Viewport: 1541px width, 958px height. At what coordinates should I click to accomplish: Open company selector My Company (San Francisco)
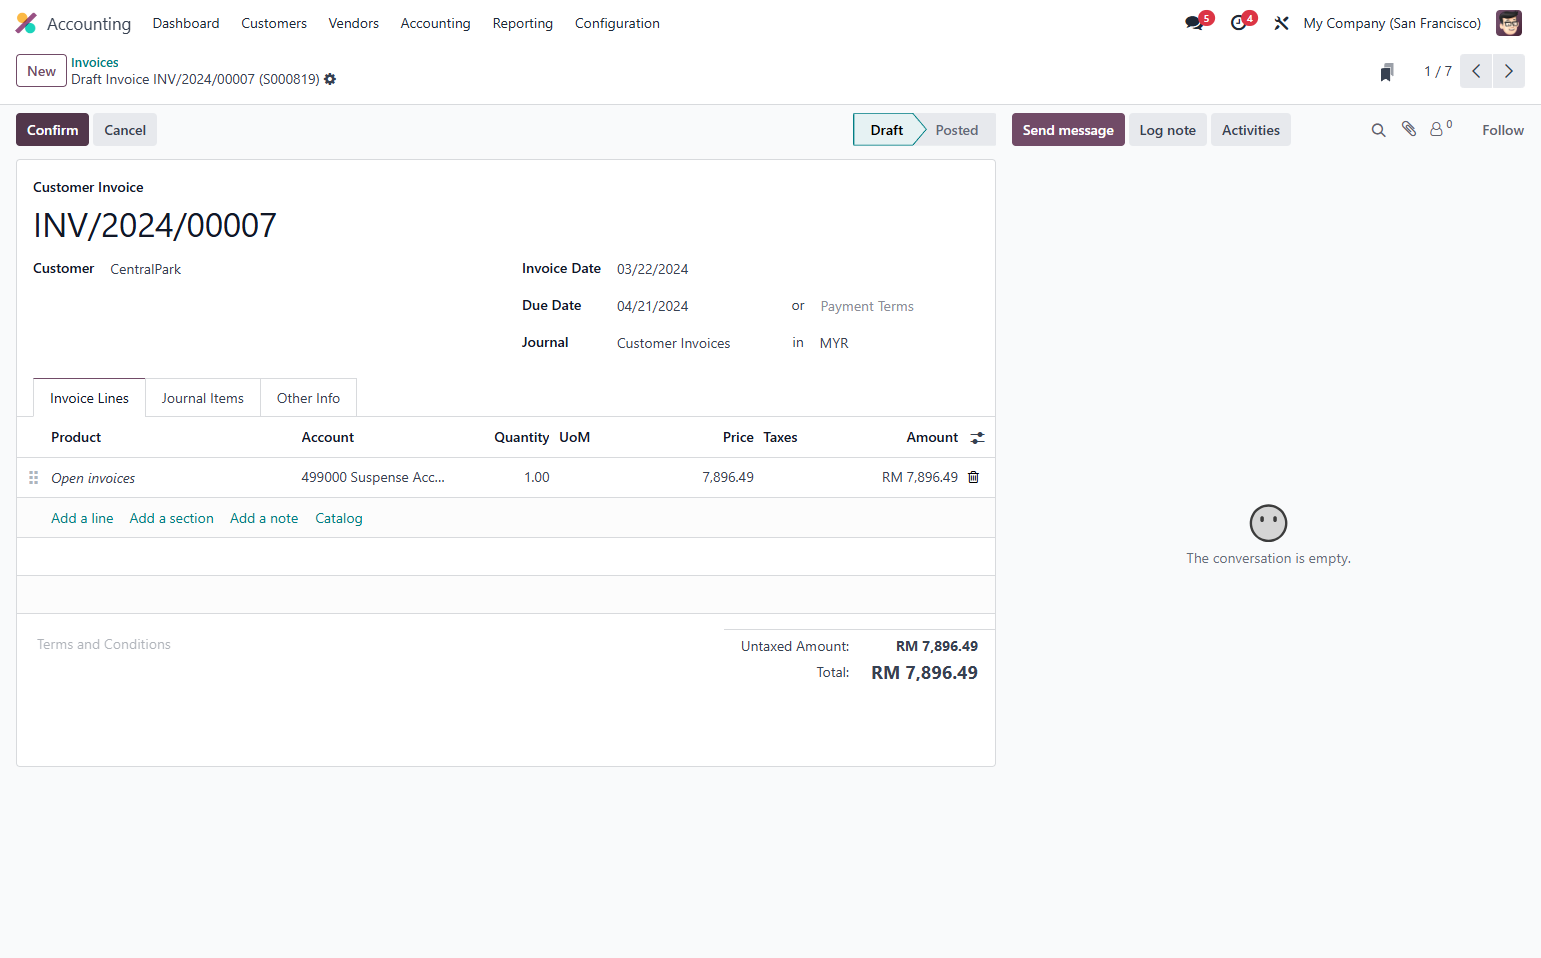pyautogui.click(x=1392, y=23)
